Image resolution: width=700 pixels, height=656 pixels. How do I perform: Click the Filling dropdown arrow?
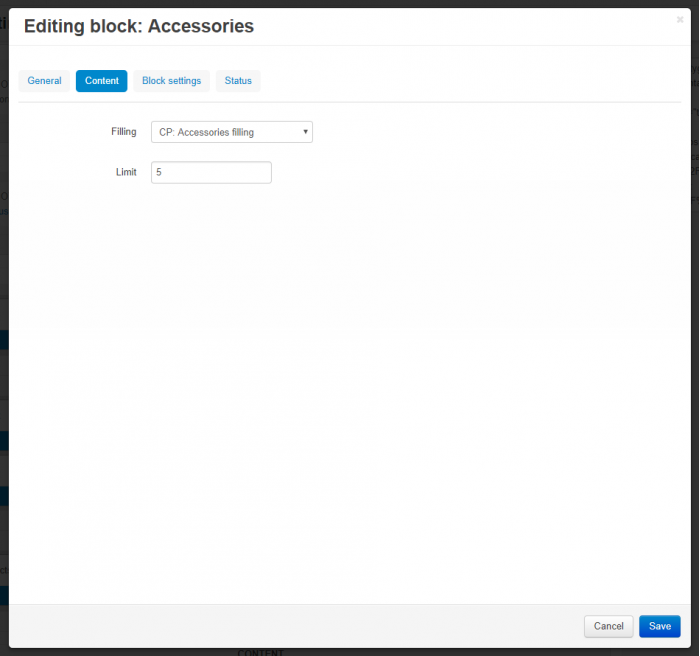pos(305,132)
